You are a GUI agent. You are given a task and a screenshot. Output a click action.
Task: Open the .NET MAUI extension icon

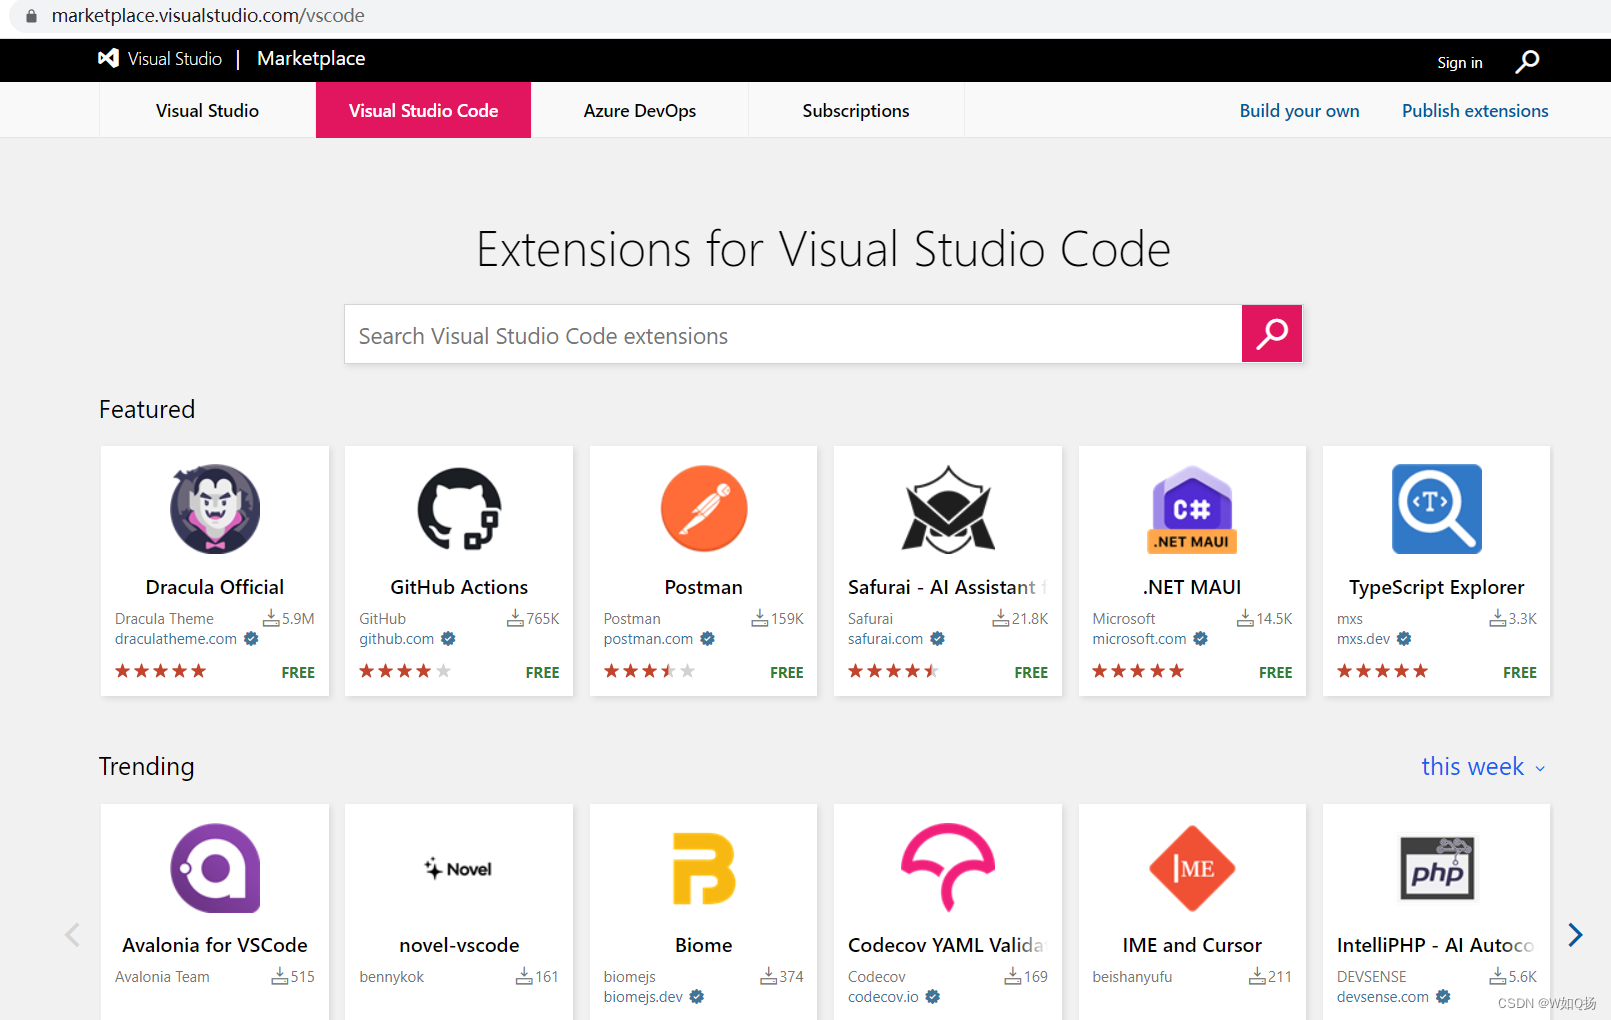coord(1191,508)
